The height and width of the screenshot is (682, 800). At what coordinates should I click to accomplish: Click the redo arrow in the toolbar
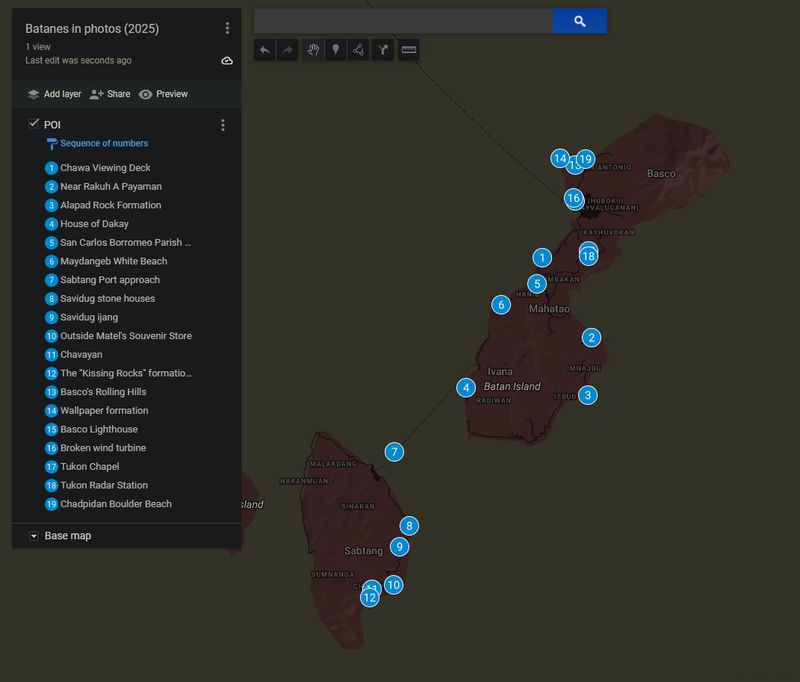coord(288,50)
